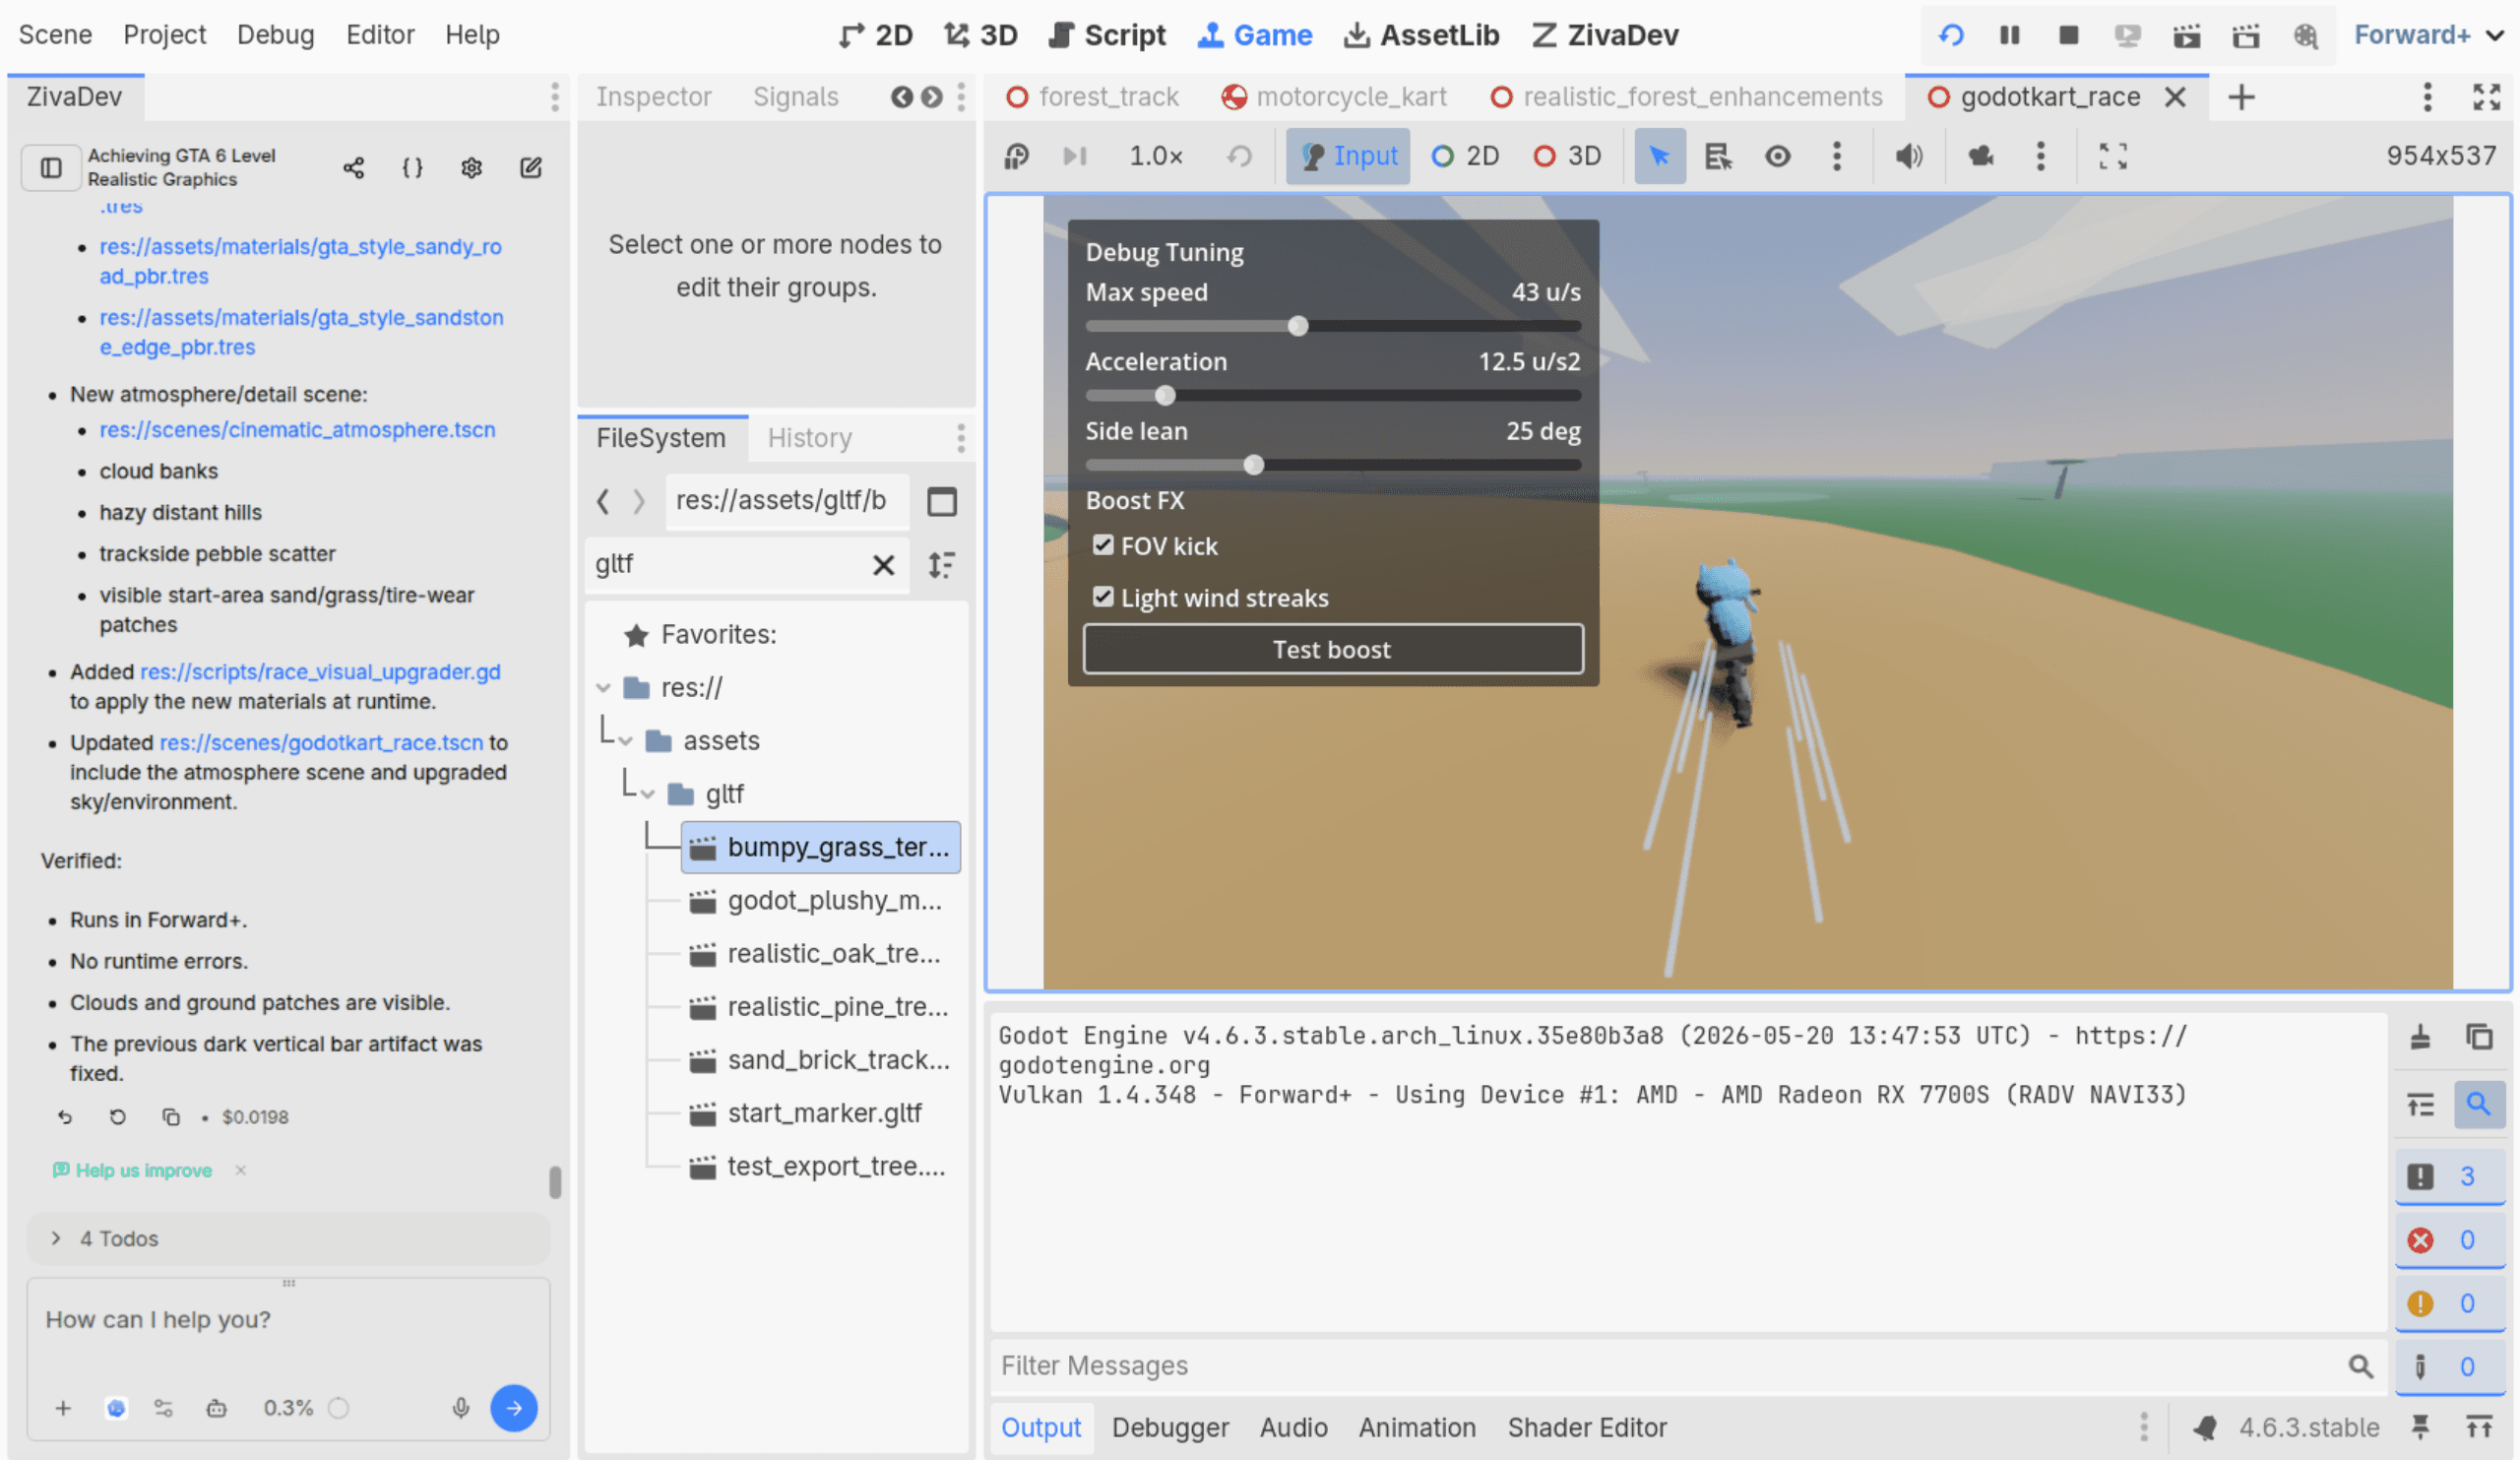Reload the running project
This screenshot has width=2520, height=1460.
point(1951,35)
